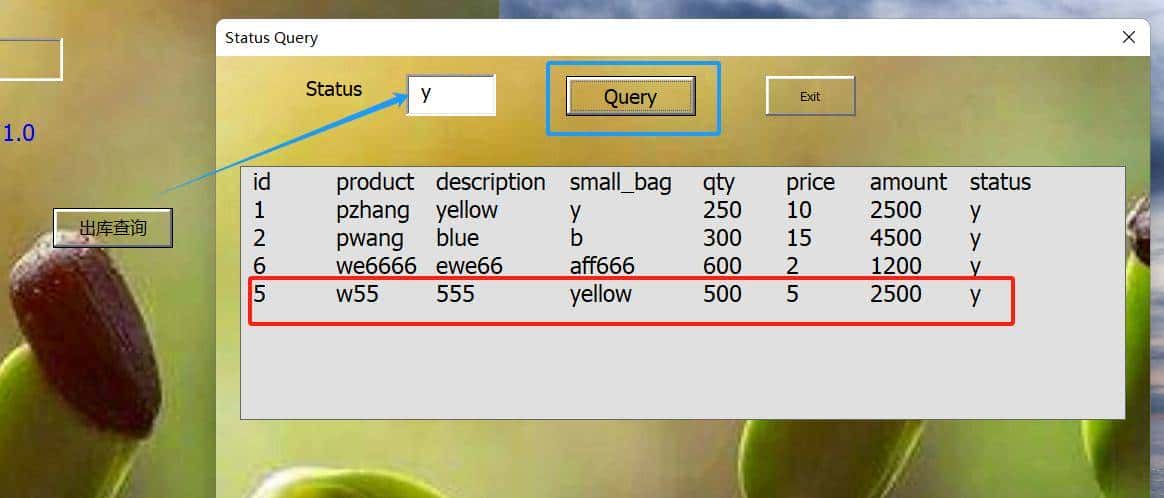Click the price value 15
This screenshot has width=1164, height=498.
(799, 238)
